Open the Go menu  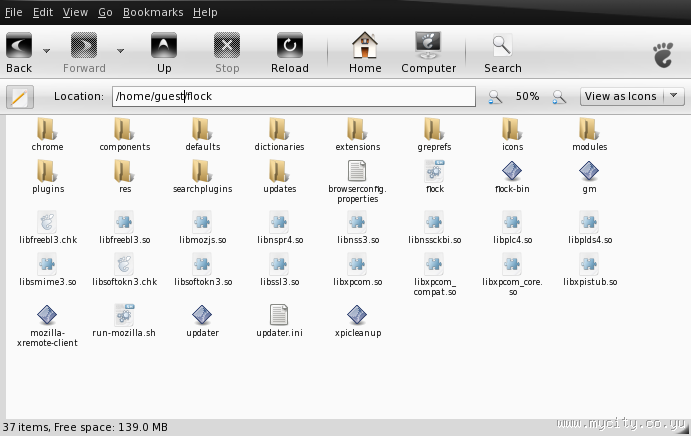pos(105,12)
